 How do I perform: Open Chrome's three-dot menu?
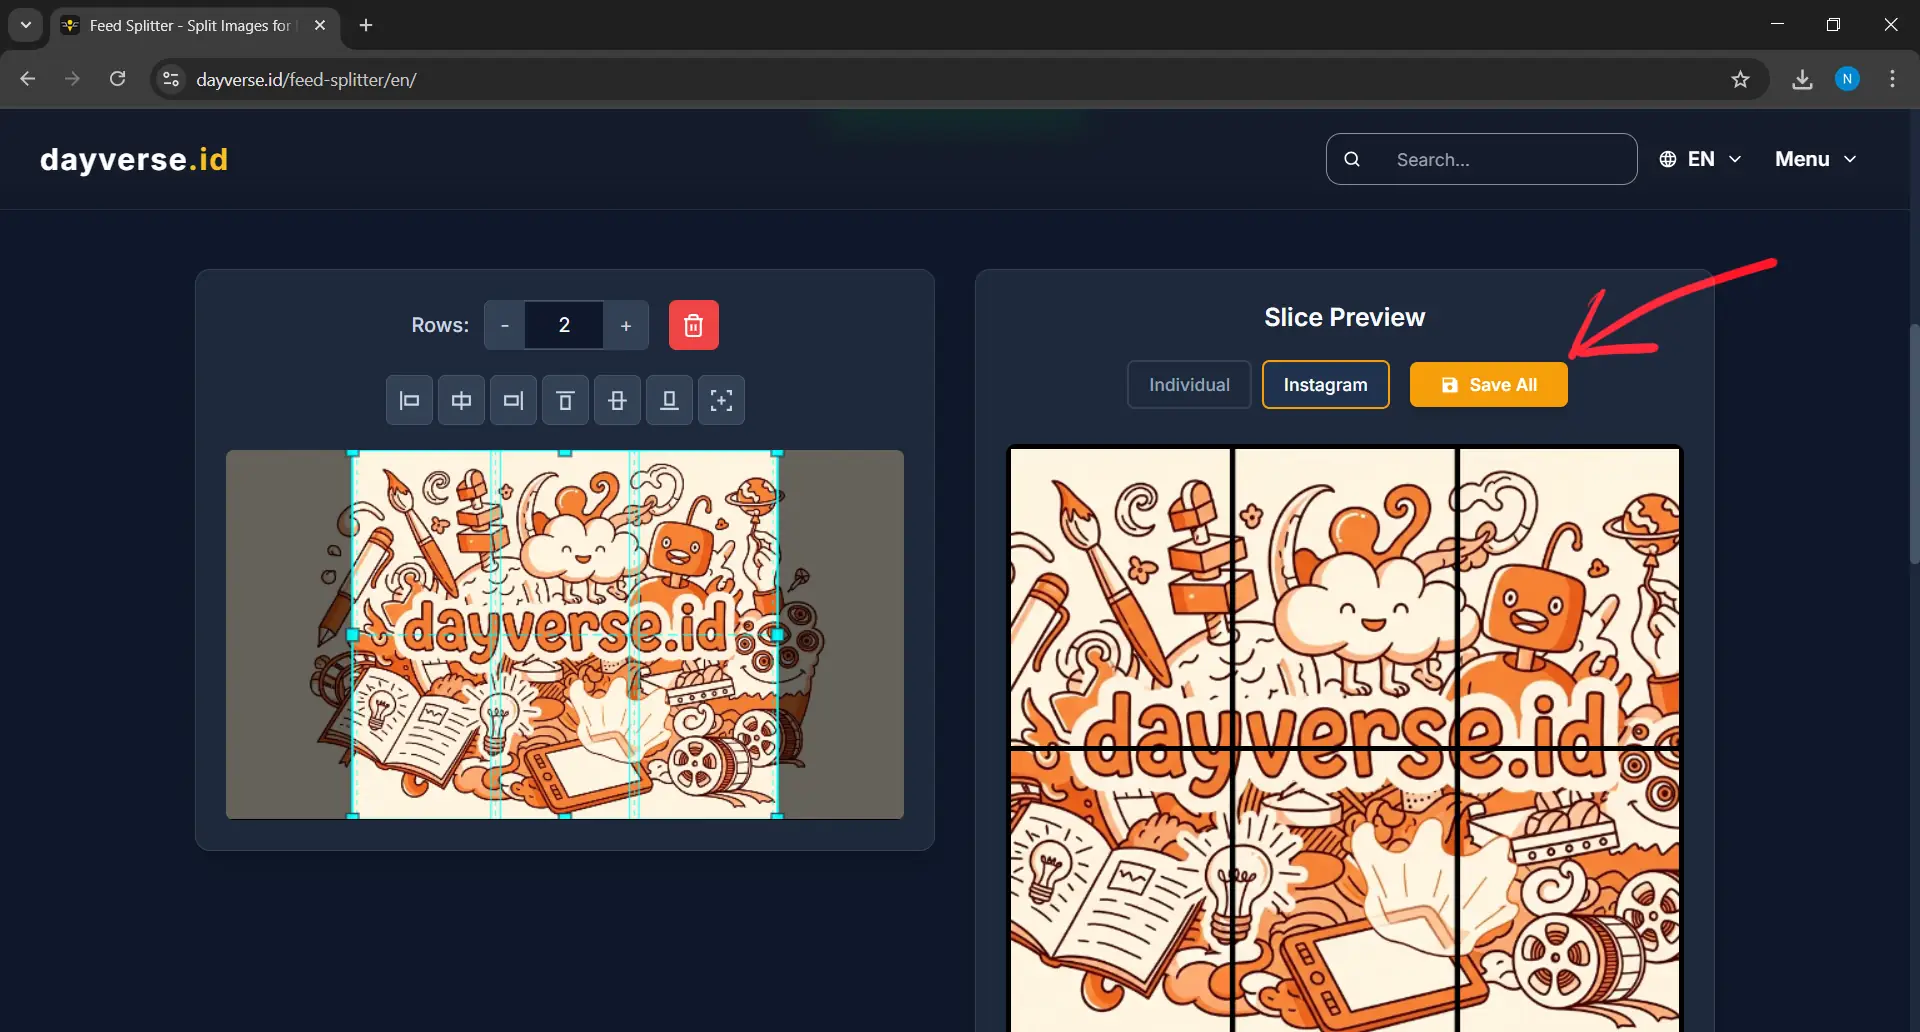click(1892, 79)
